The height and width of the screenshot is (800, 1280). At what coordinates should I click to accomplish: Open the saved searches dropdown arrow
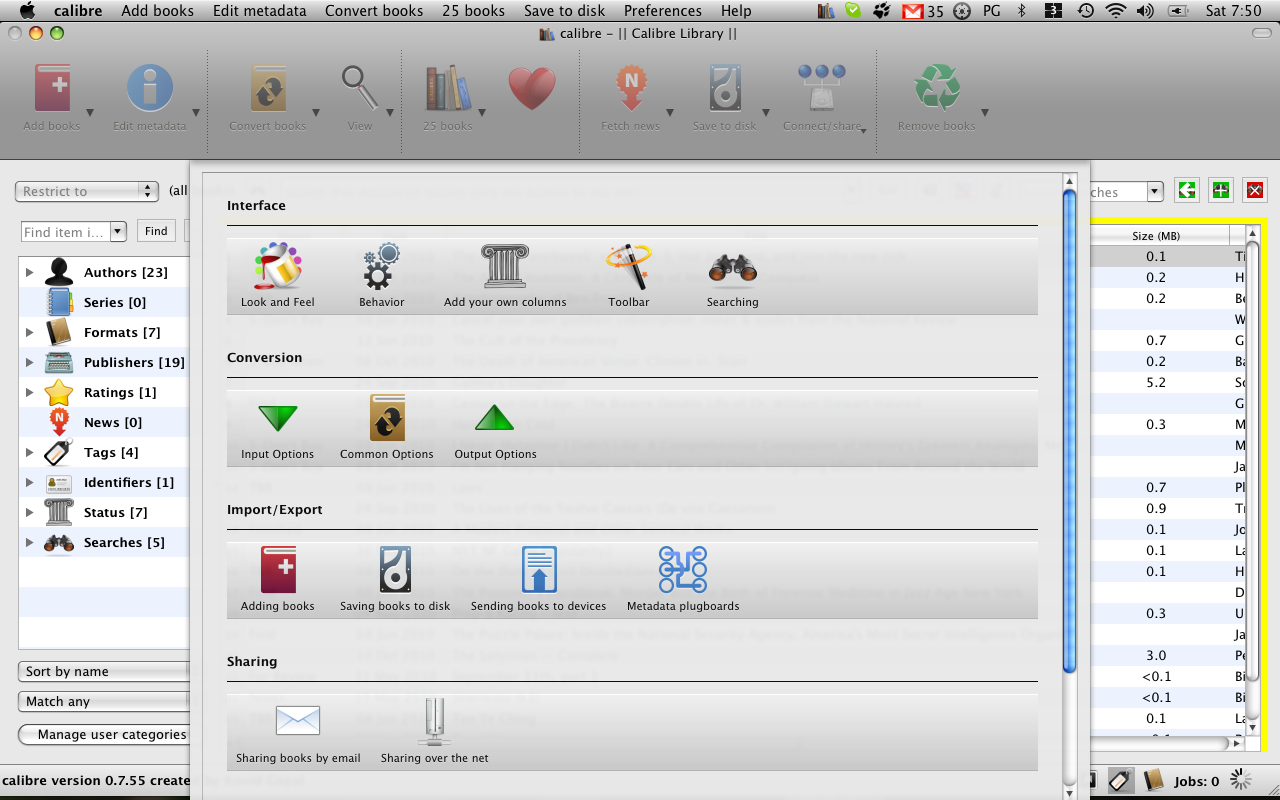1155,191
